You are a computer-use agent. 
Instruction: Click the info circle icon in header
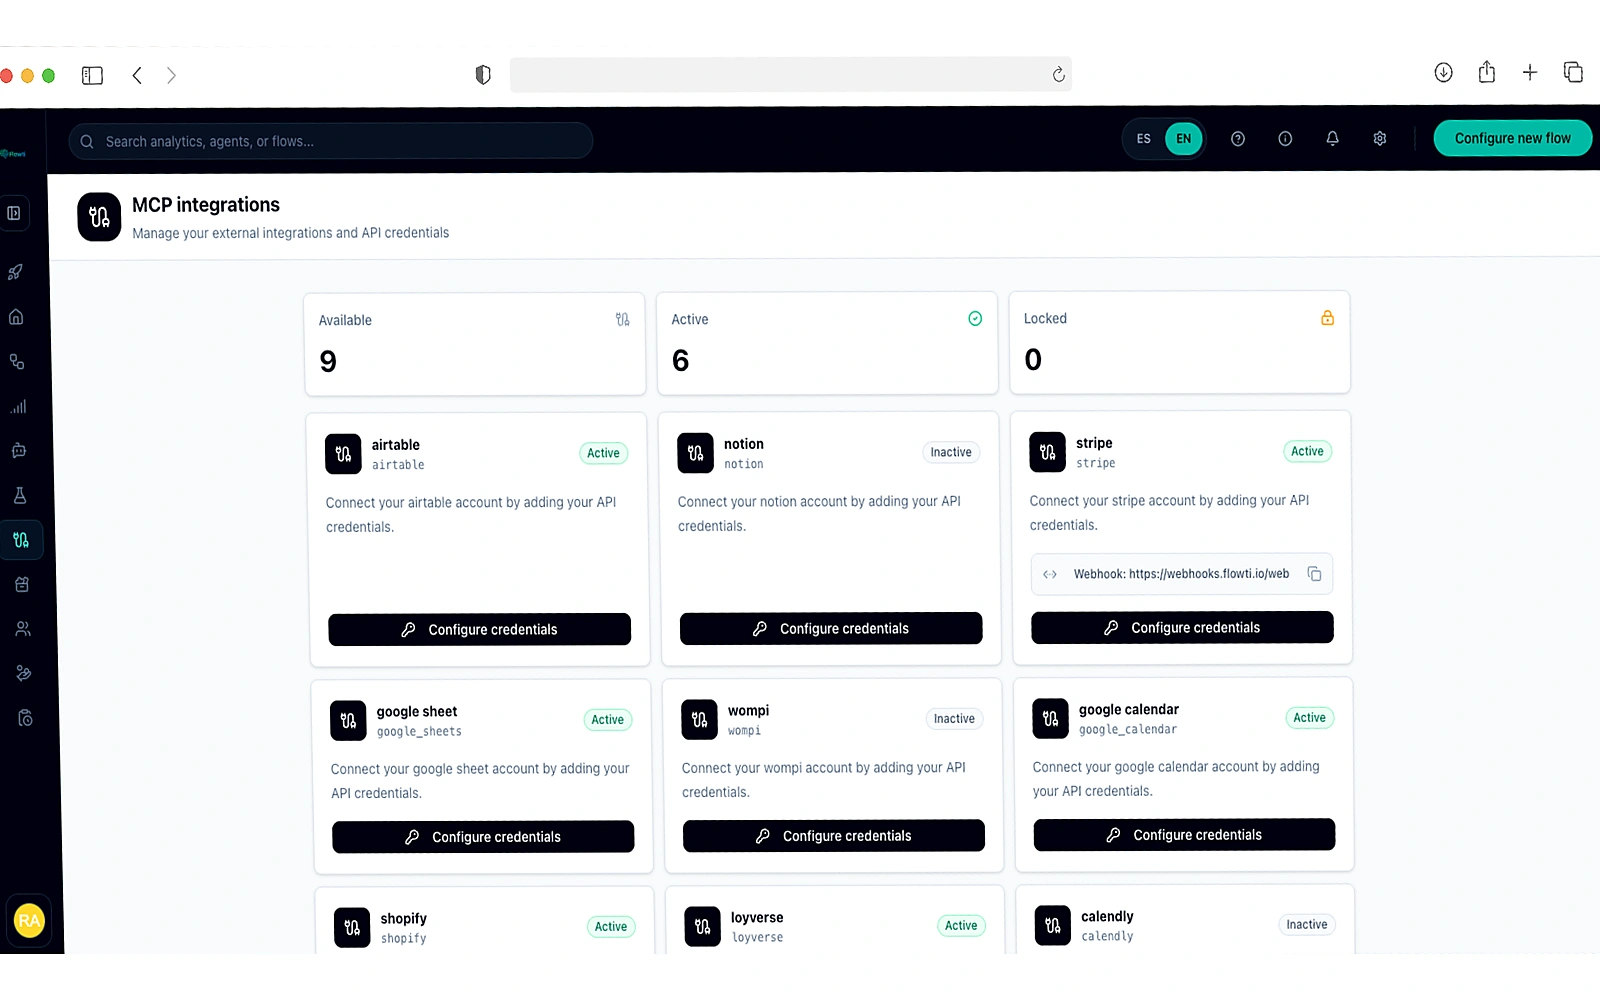coord(1285,139)
